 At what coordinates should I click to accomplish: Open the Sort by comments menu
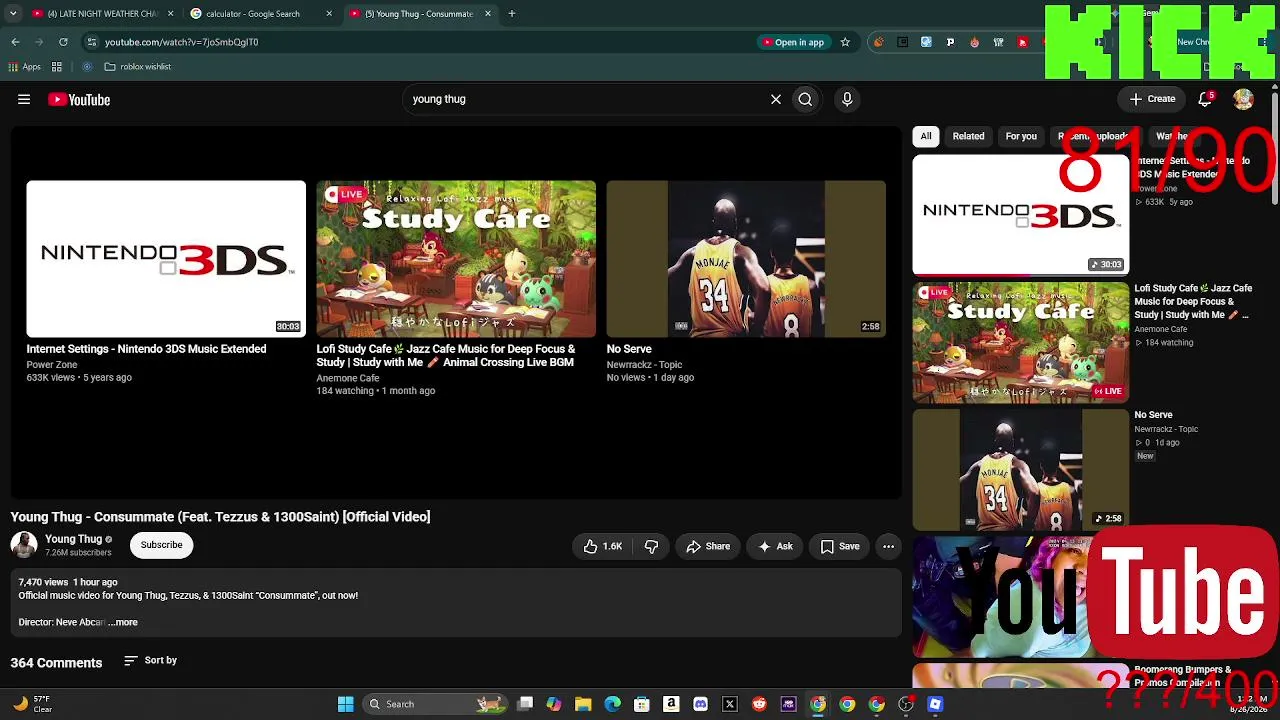pos(150,661)
